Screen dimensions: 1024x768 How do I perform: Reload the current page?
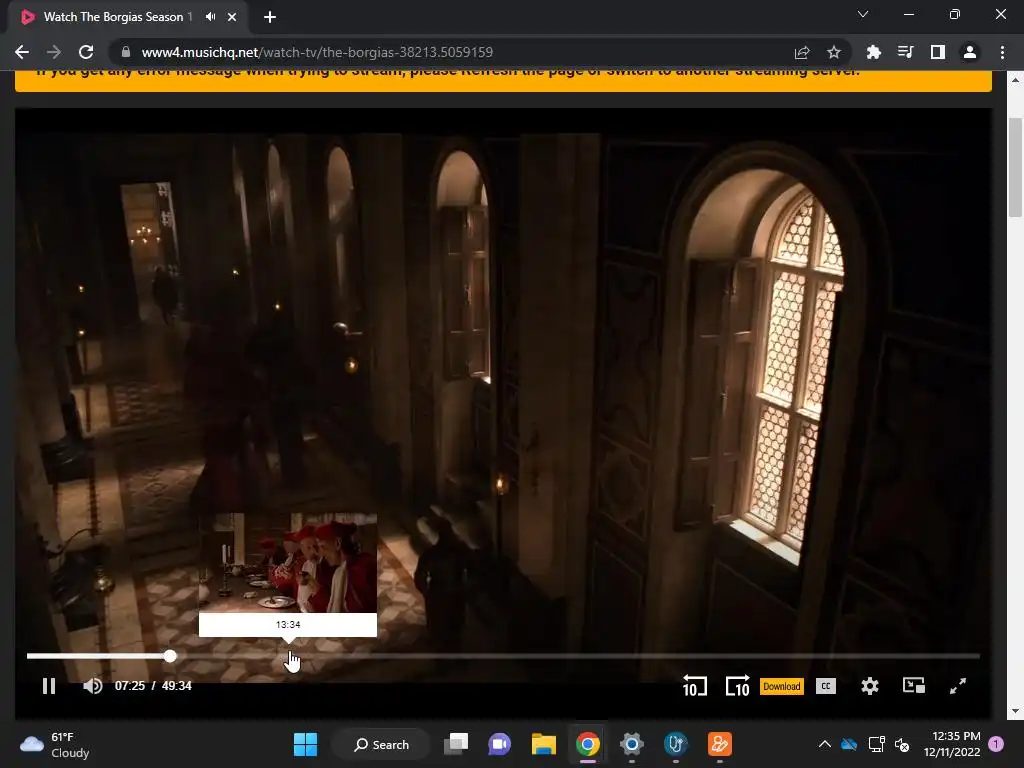coord(86,52)
